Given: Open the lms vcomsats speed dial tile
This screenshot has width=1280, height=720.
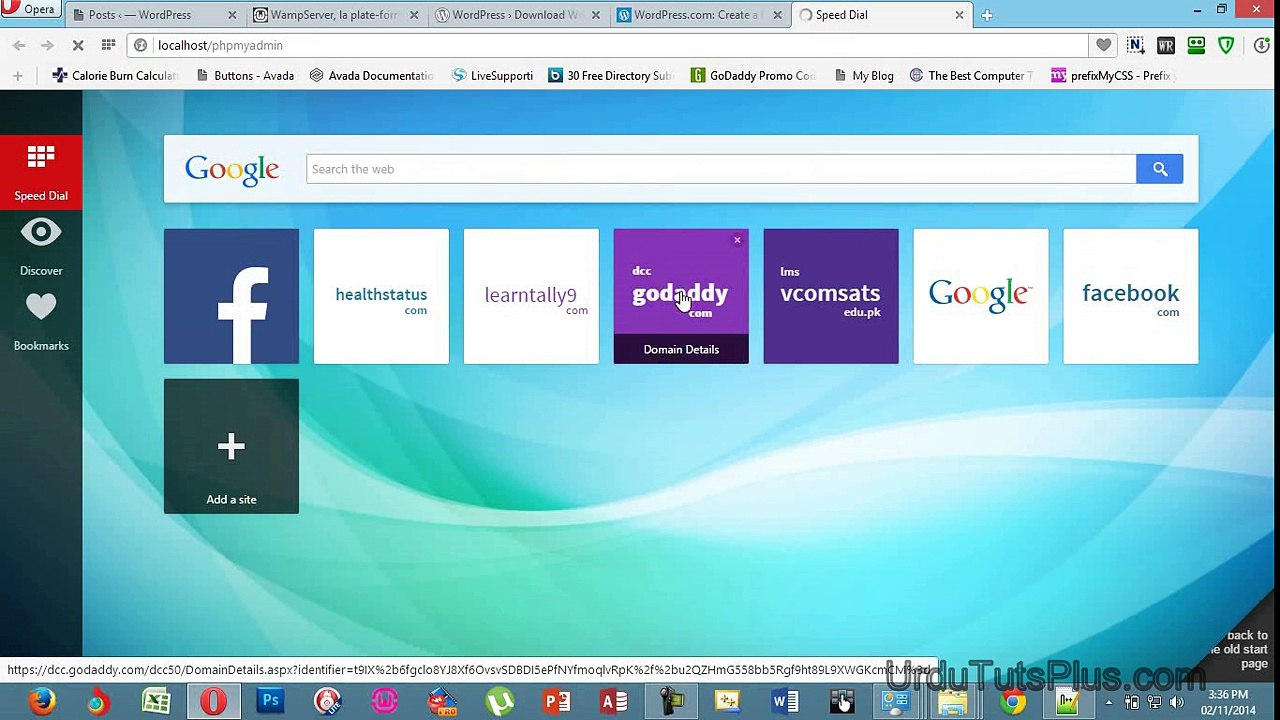Looking at the screenshot, I should coord(831,296).
